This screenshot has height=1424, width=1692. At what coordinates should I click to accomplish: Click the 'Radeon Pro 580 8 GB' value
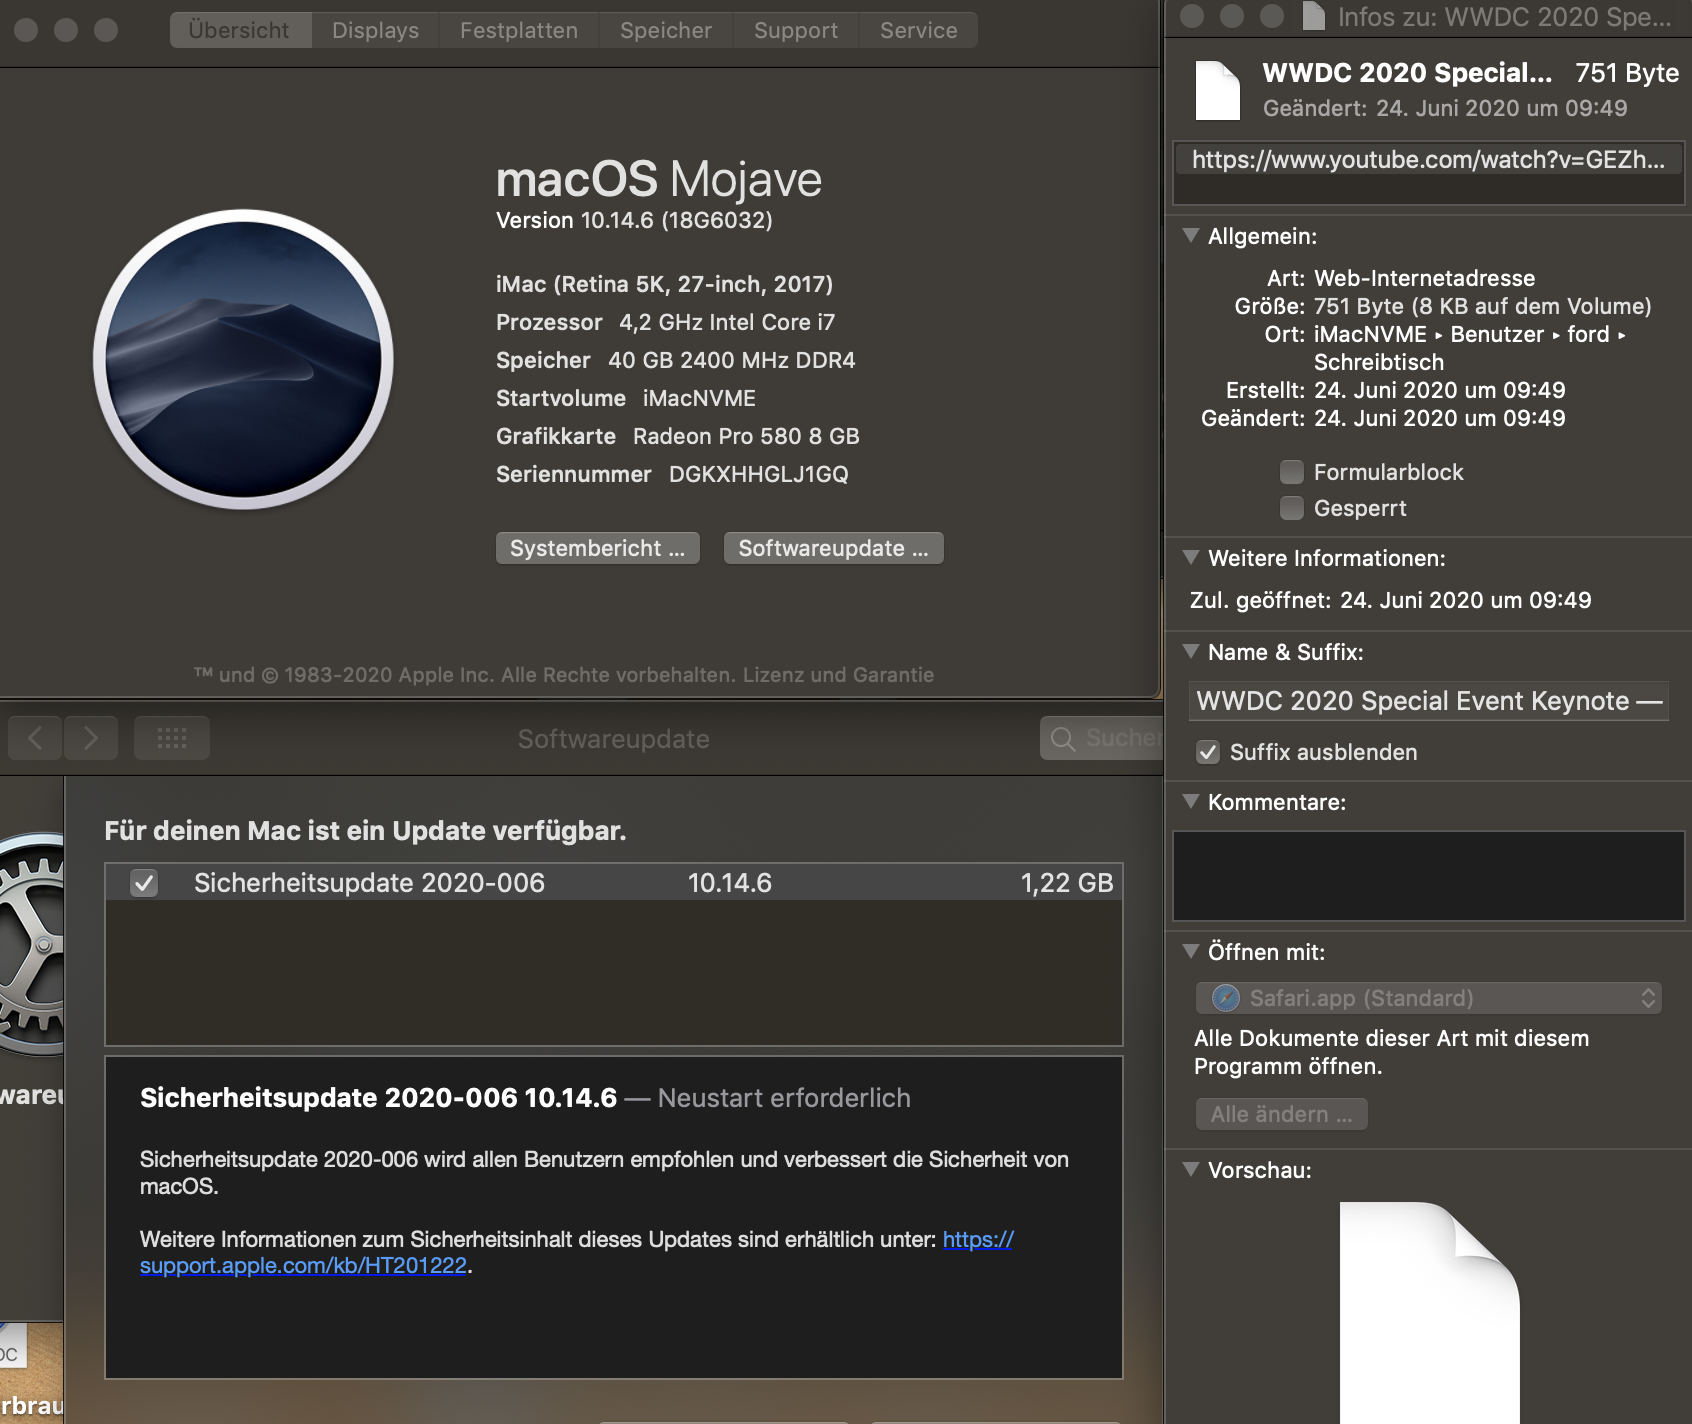click(x=746, y=436)
